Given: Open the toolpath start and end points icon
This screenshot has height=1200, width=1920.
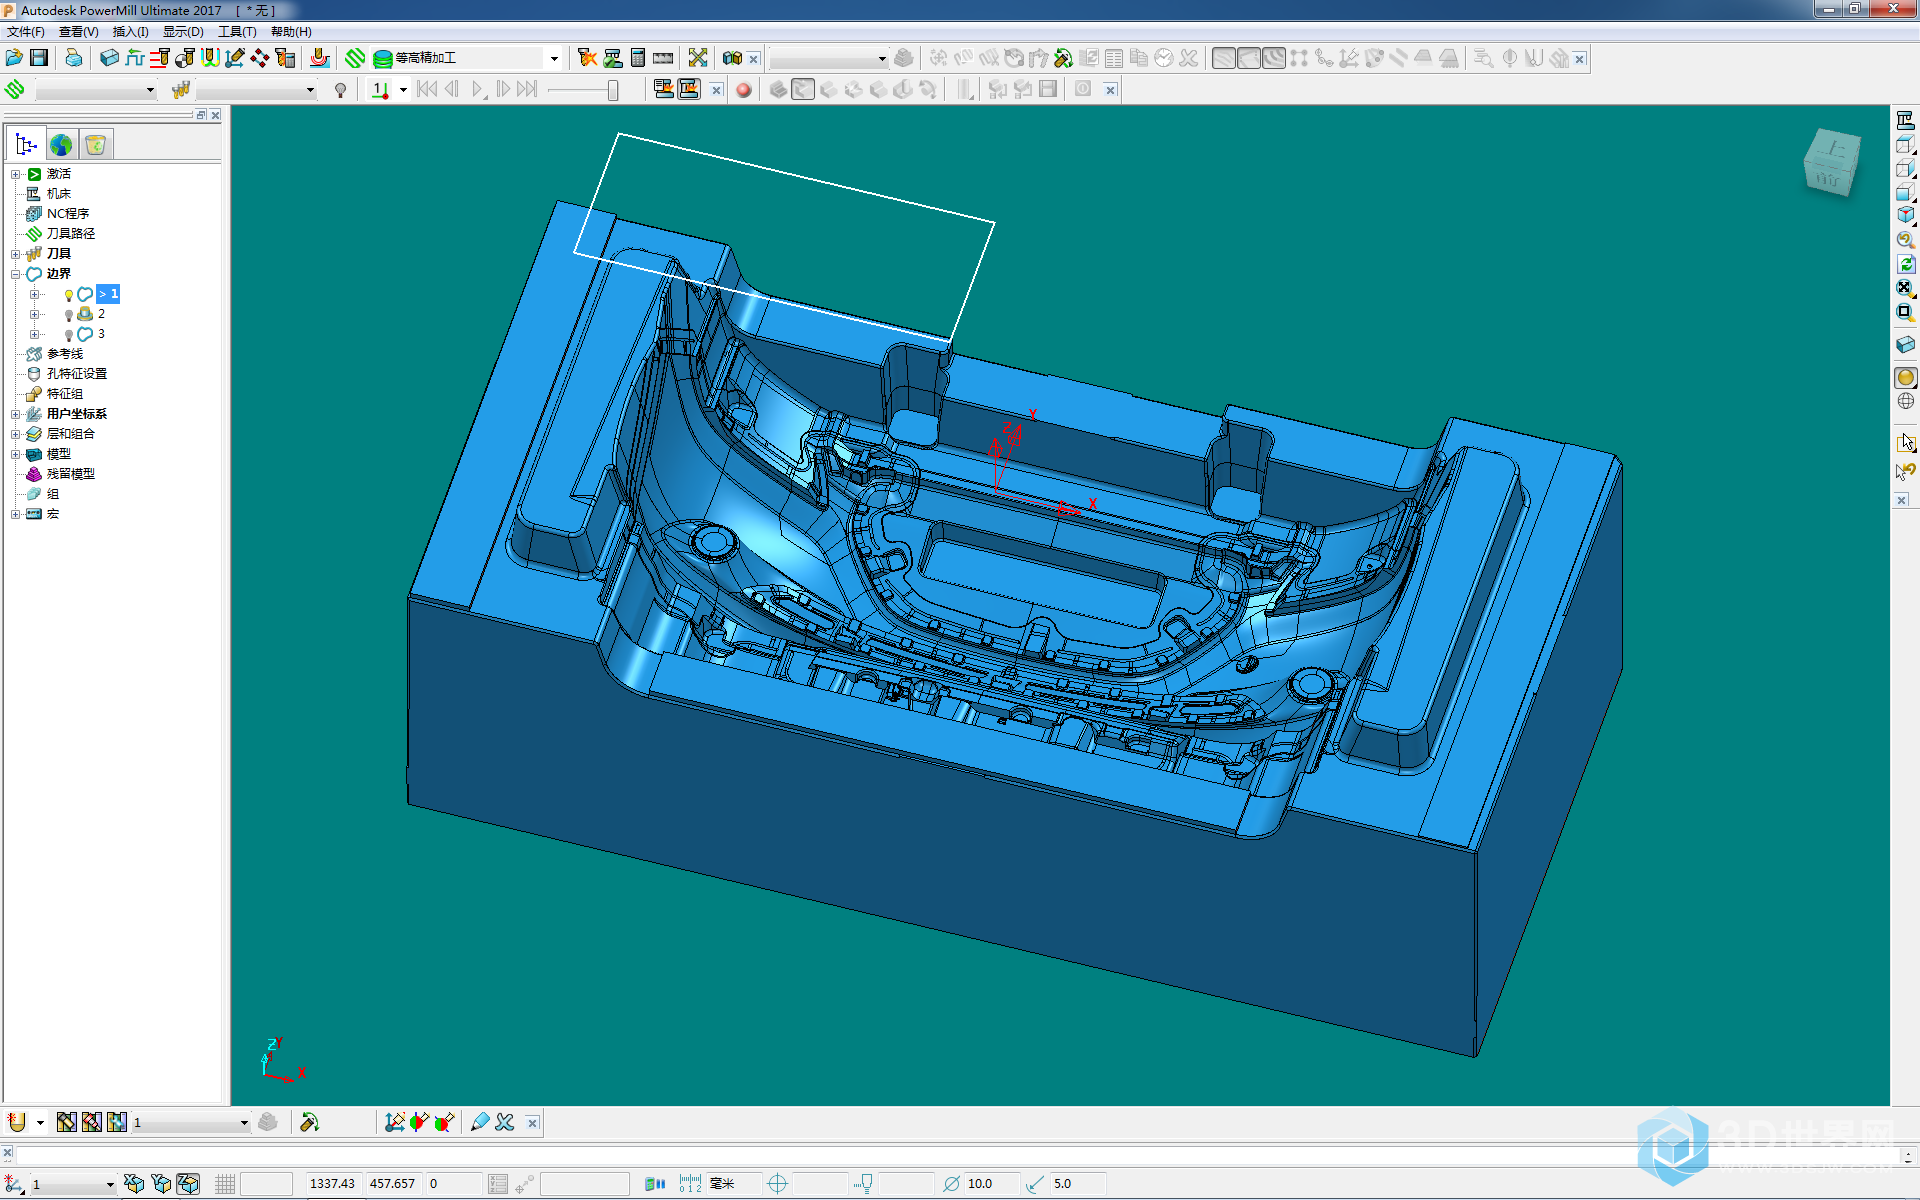Looking at the screenshot, I should click(x=185, y=58).
